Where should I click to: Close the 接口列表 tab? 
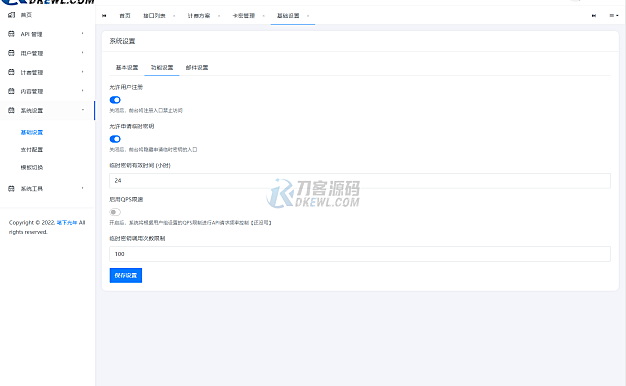(x=174, y=16)
